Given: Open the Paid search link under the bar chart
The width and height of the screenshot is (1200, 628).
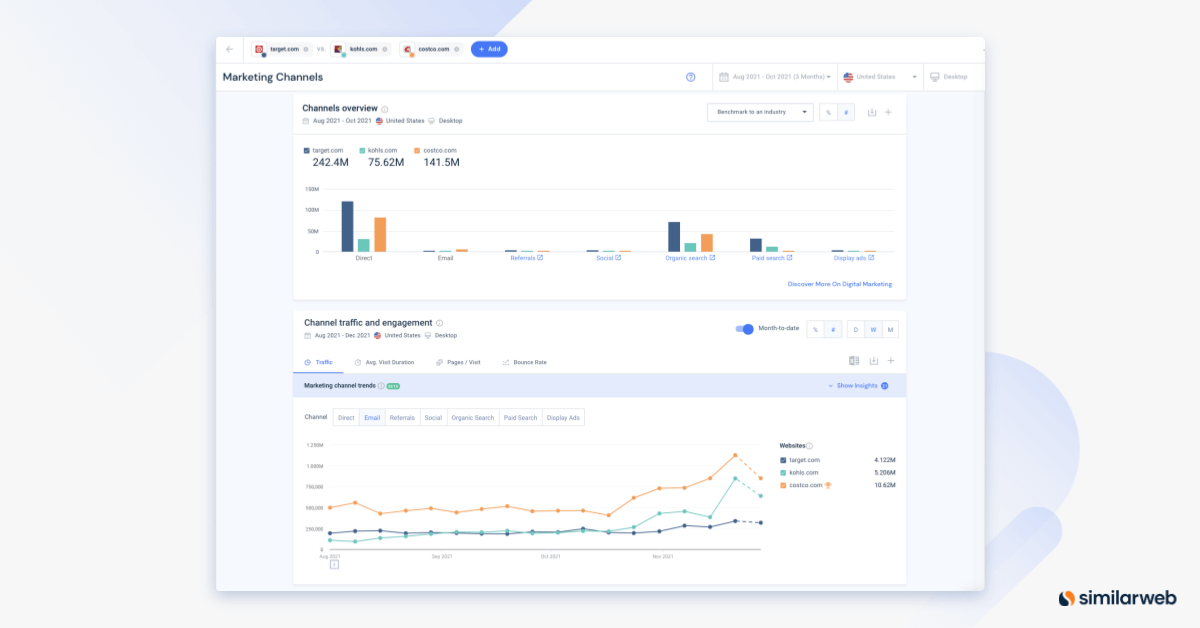Looking at the screenshot, I should click(768, 258).
